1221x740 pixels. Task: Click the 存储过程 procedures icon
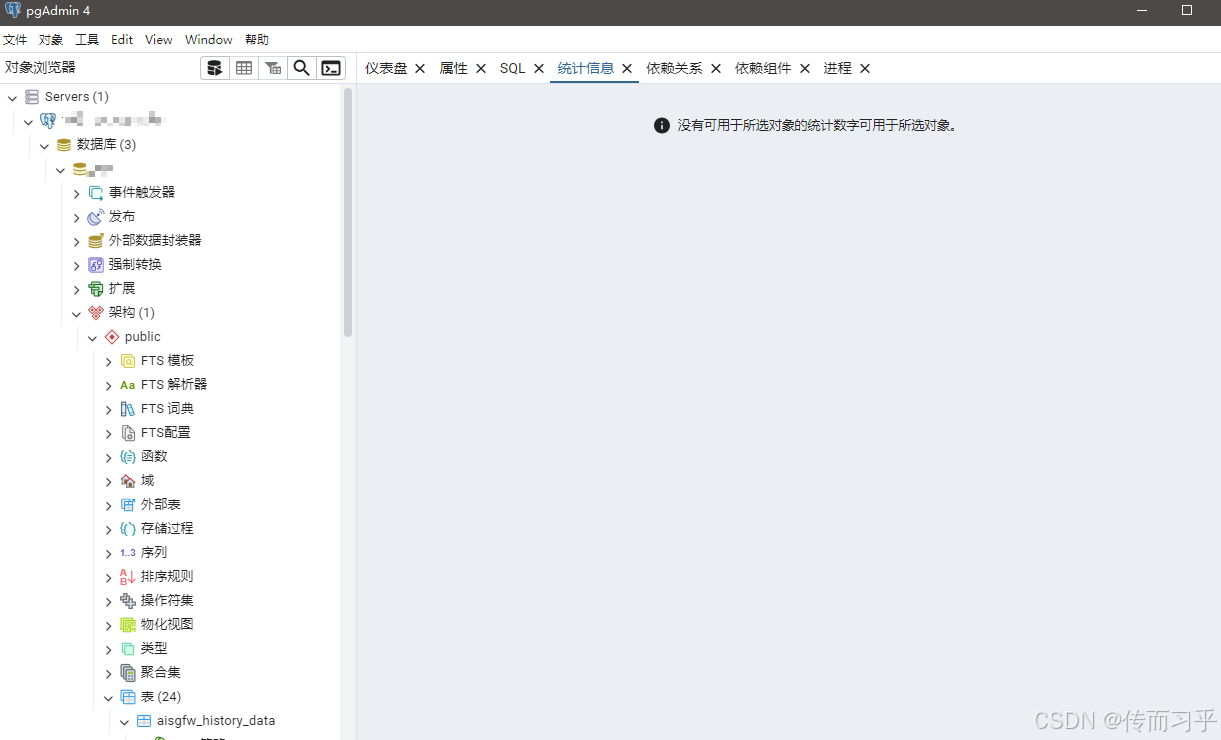coord(128,529)
